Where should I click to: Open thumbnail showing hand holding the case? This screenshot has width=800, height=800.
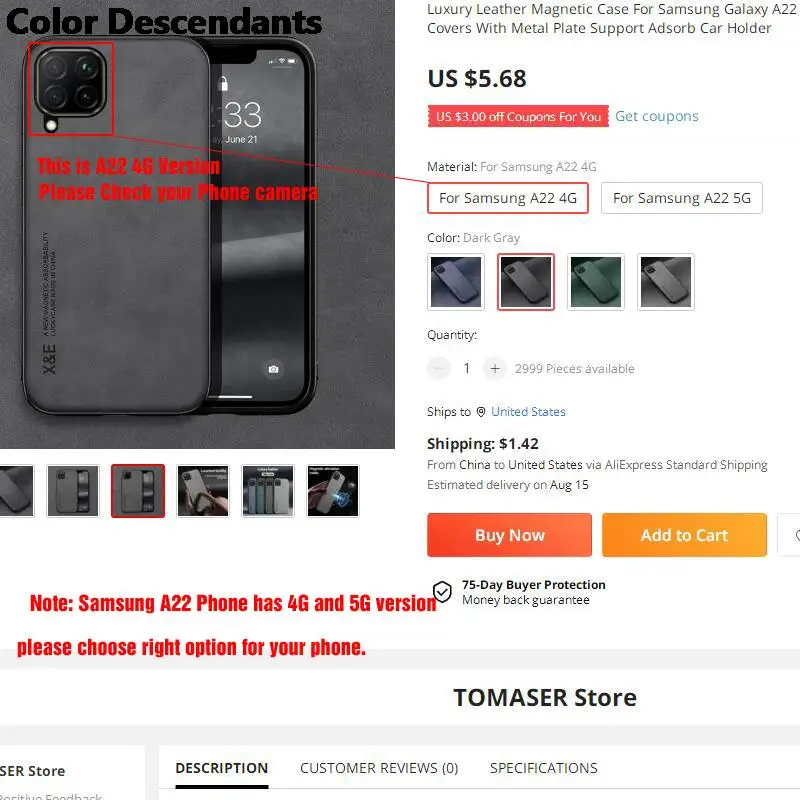coord(203,491)
